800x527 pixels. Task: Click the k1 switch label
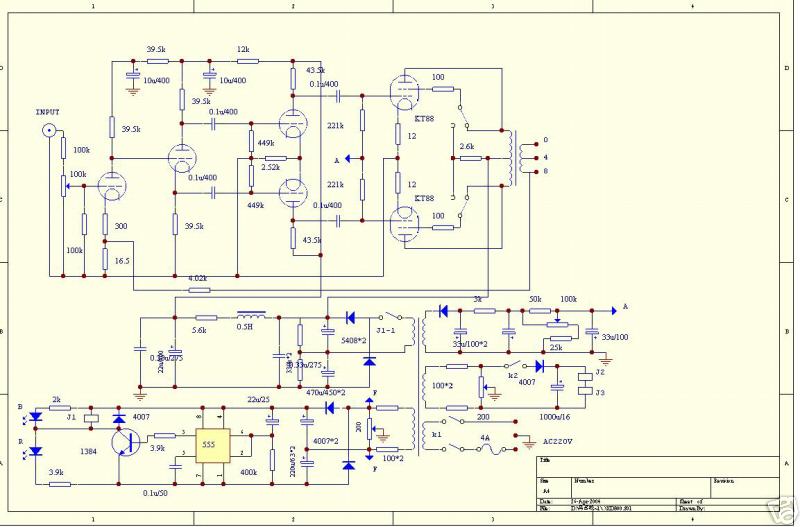(437, 435)
